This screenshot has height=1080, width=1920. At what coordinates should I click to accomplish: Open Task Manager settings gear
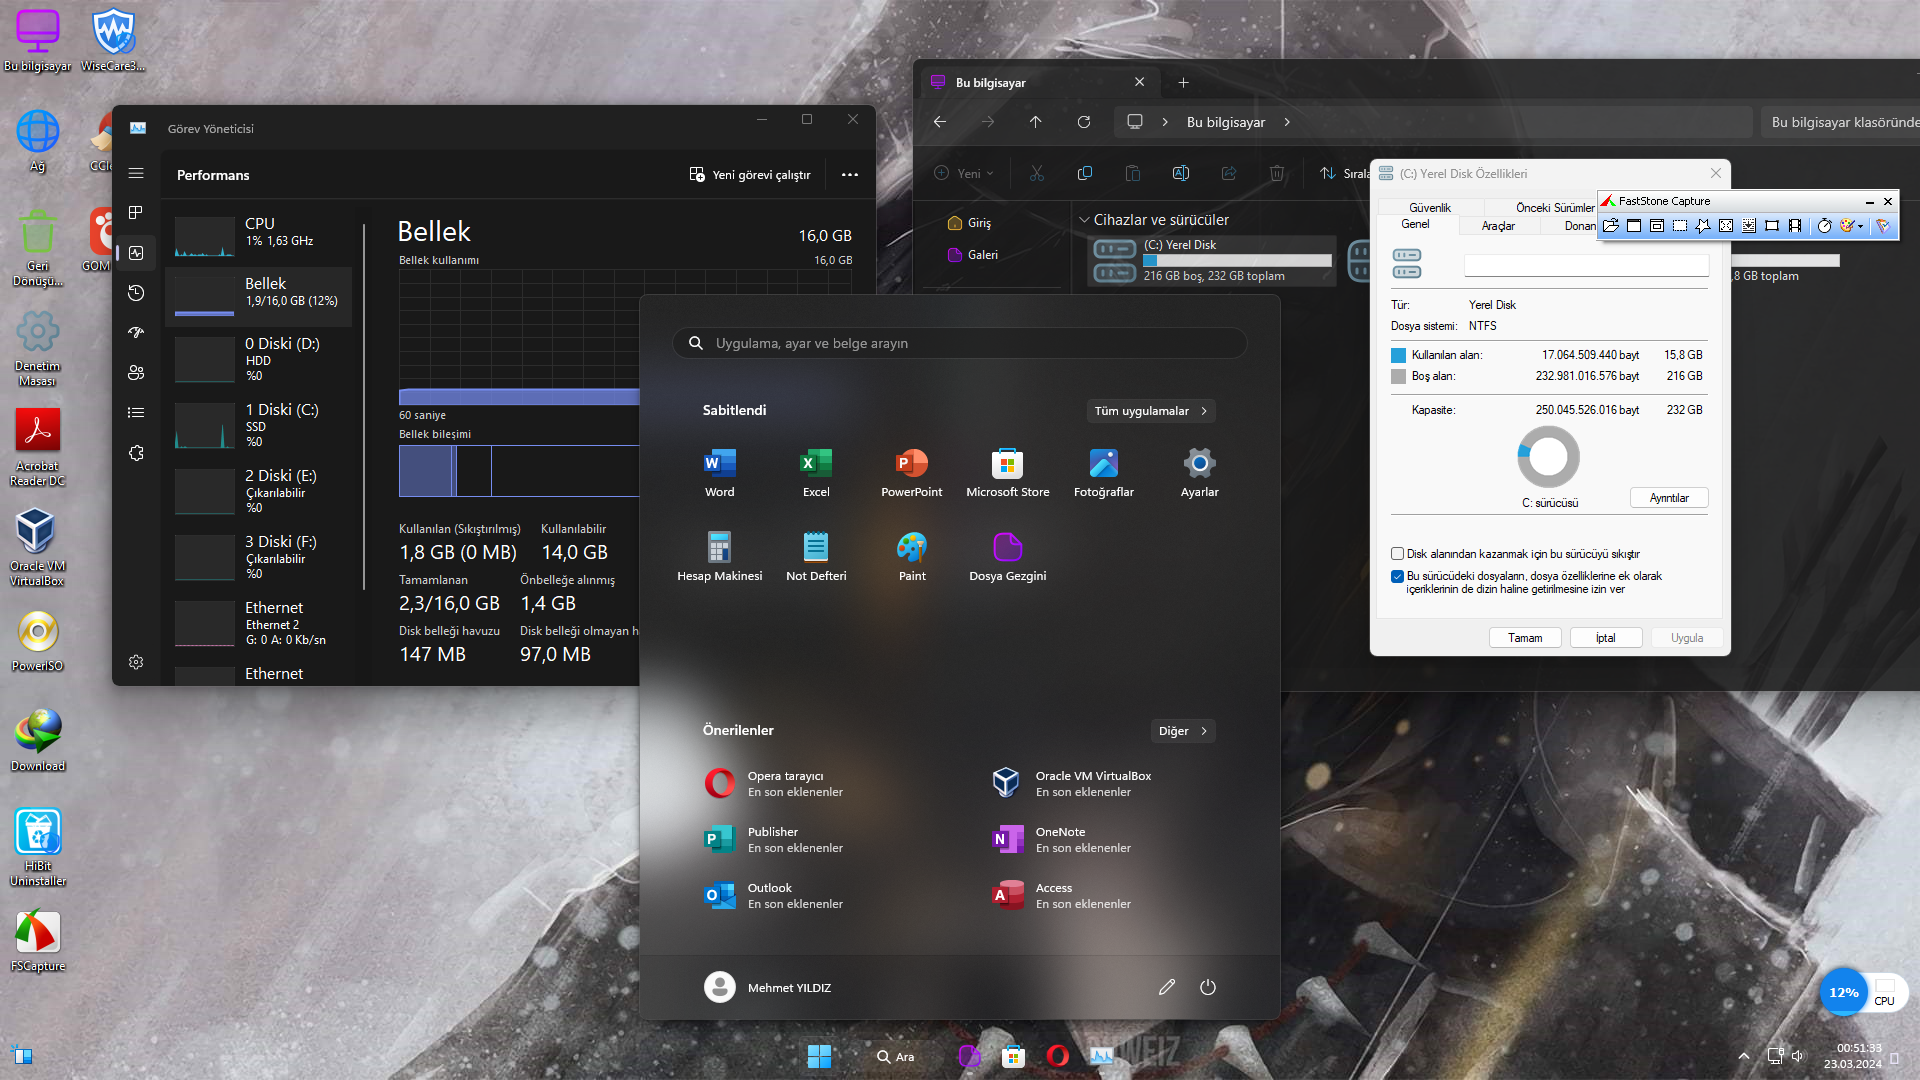pyautogui.click(x=136, y=662)
